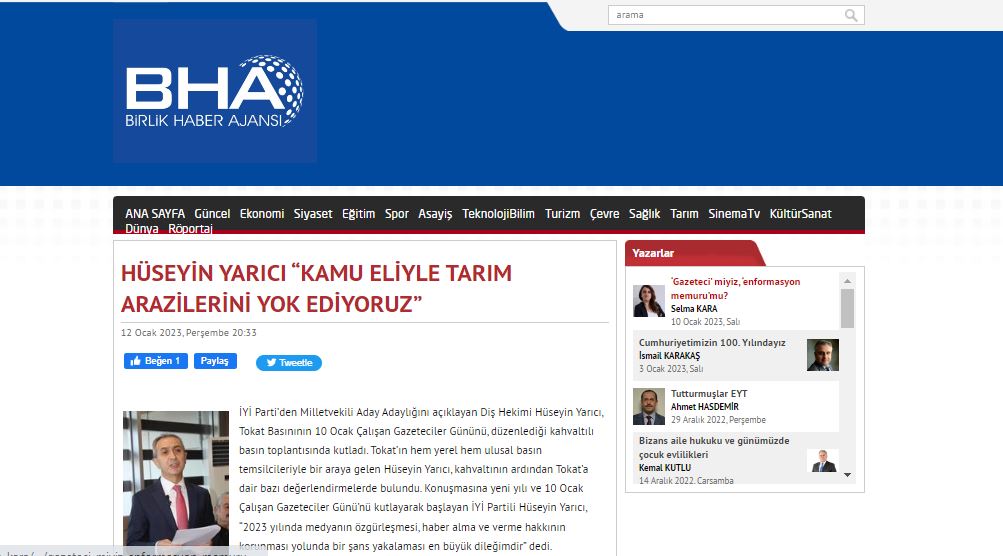Viewport: 1003px width, 556px height.
Task: Open the BHA Birlik Haber Ajansı logo
Action: tap(215, 91)
